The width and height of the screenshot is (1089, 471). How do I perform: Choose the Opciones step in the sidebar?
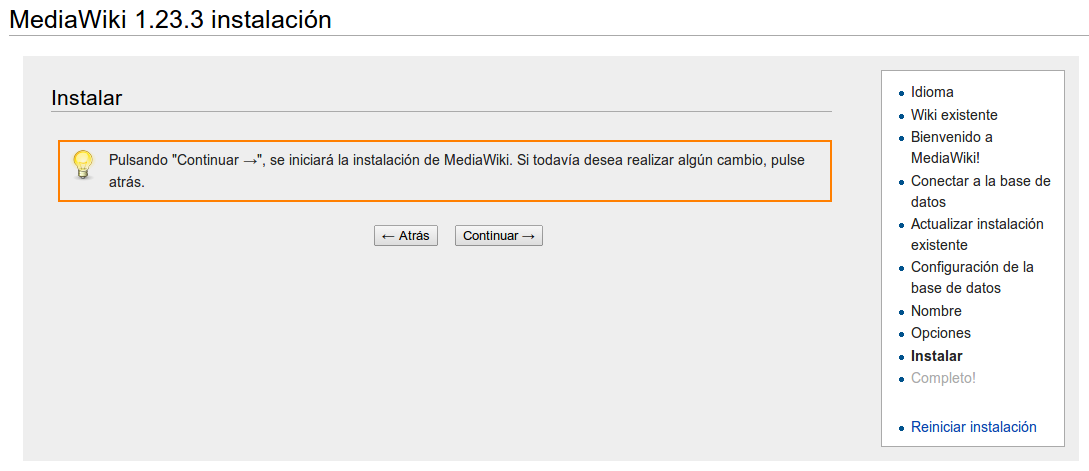pyautogui.click(x=941, y=333)
